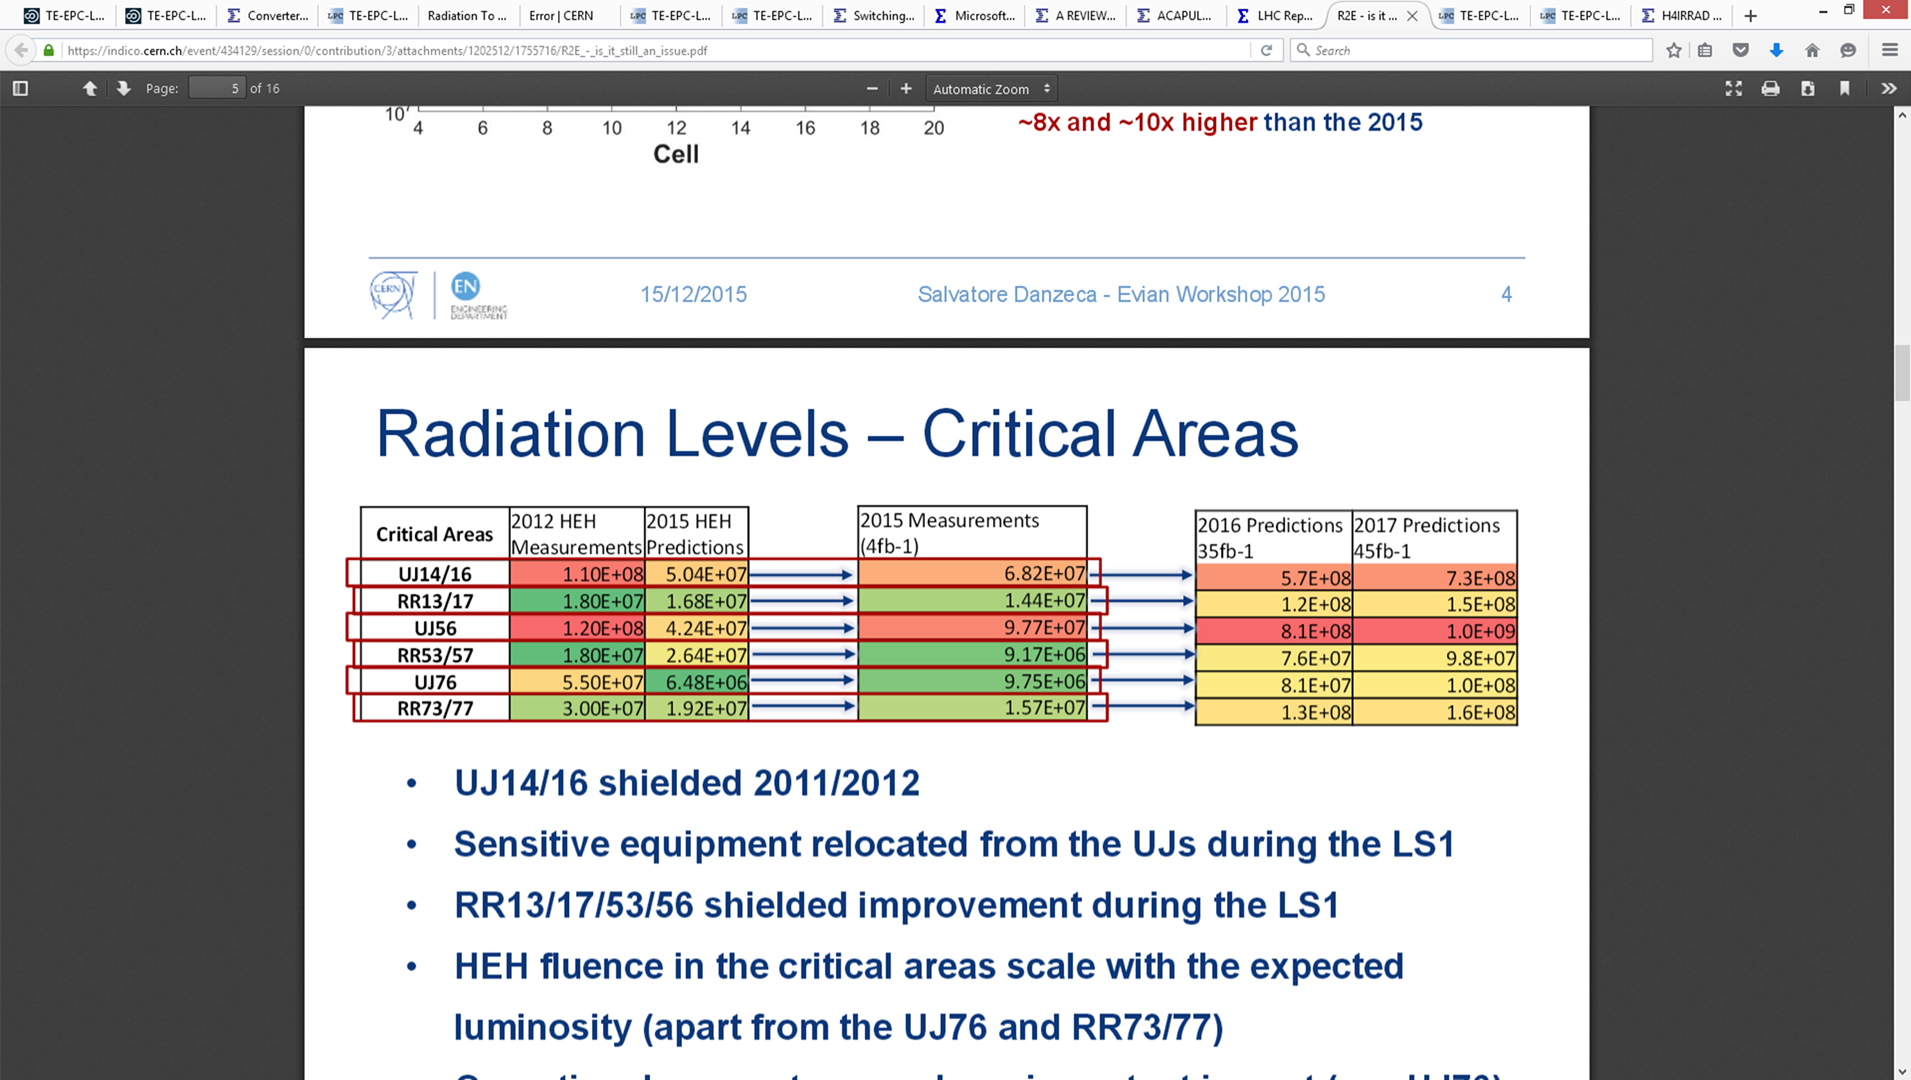Switch to the Converter tab
Image resolution: width=1911 pixels, height=1080 pixels.
[x=268, y=15]
